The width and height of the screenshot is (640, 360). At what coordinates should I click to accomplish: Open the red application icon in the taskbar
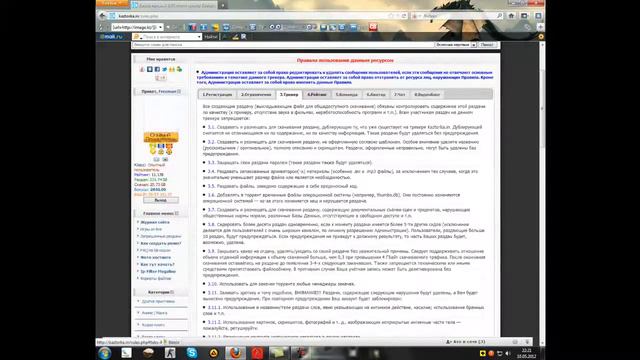tap(257, 353)
